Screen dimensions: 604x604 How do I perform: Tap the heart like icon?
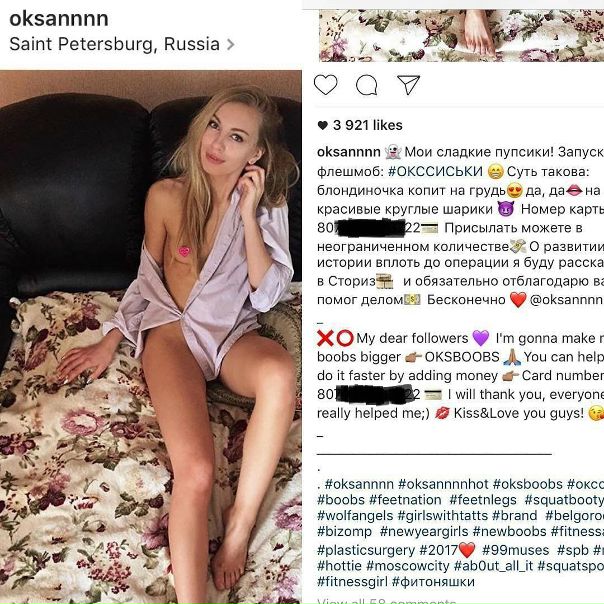325,84
